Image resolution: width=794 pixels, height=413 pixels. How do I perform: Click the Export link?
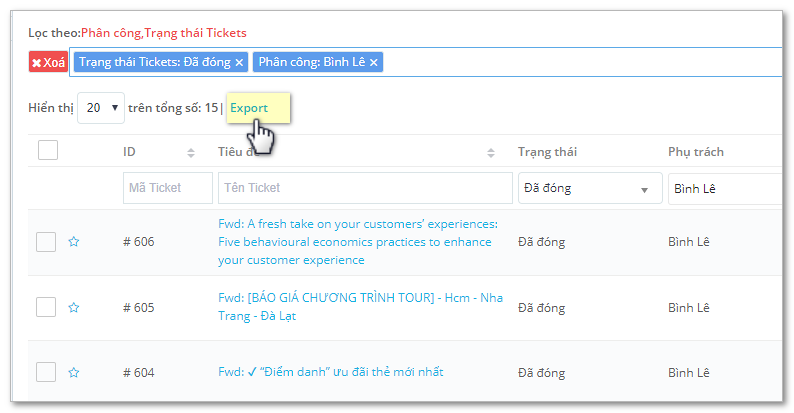pos(249,108)
